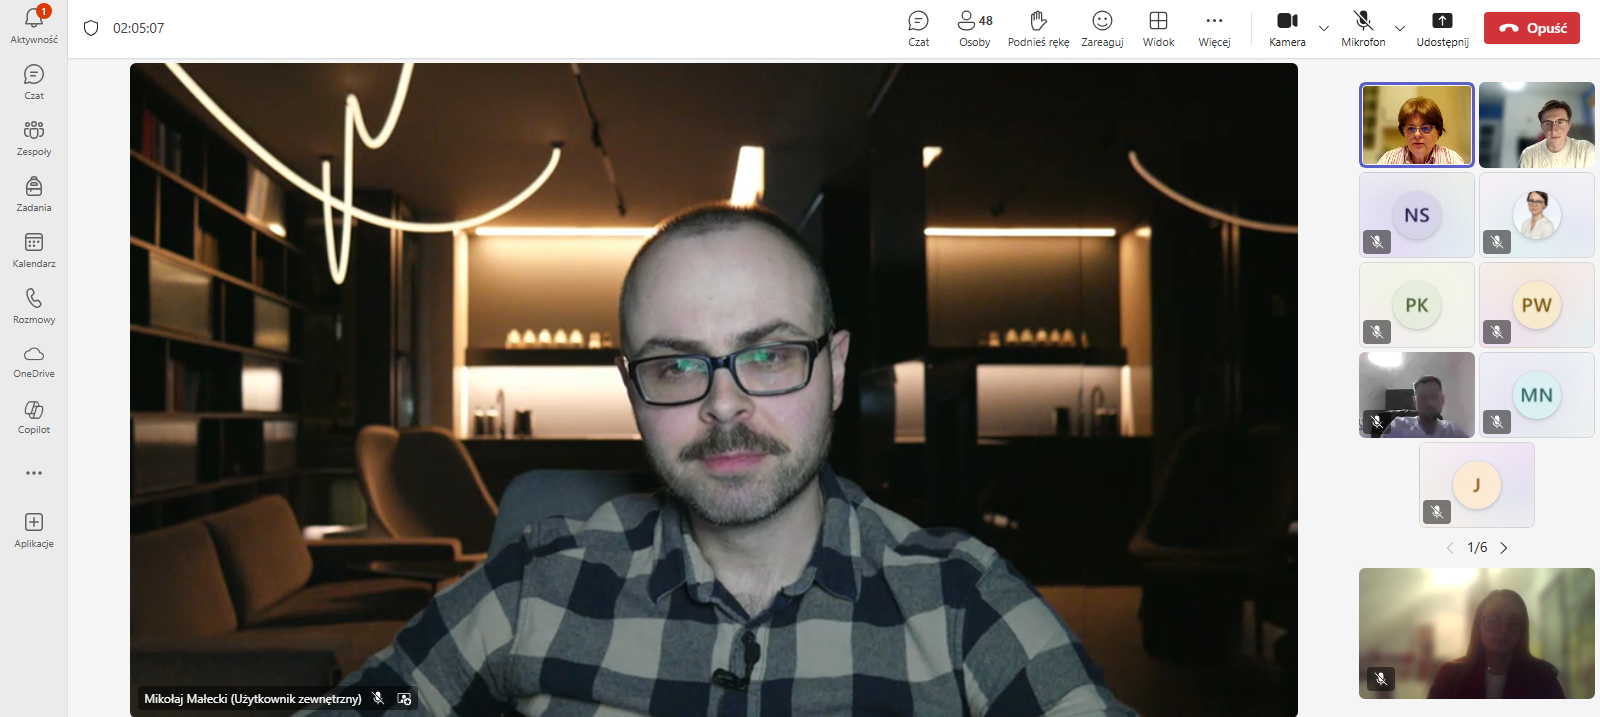Leave the meeting with Opuść

pos(1531,28)
